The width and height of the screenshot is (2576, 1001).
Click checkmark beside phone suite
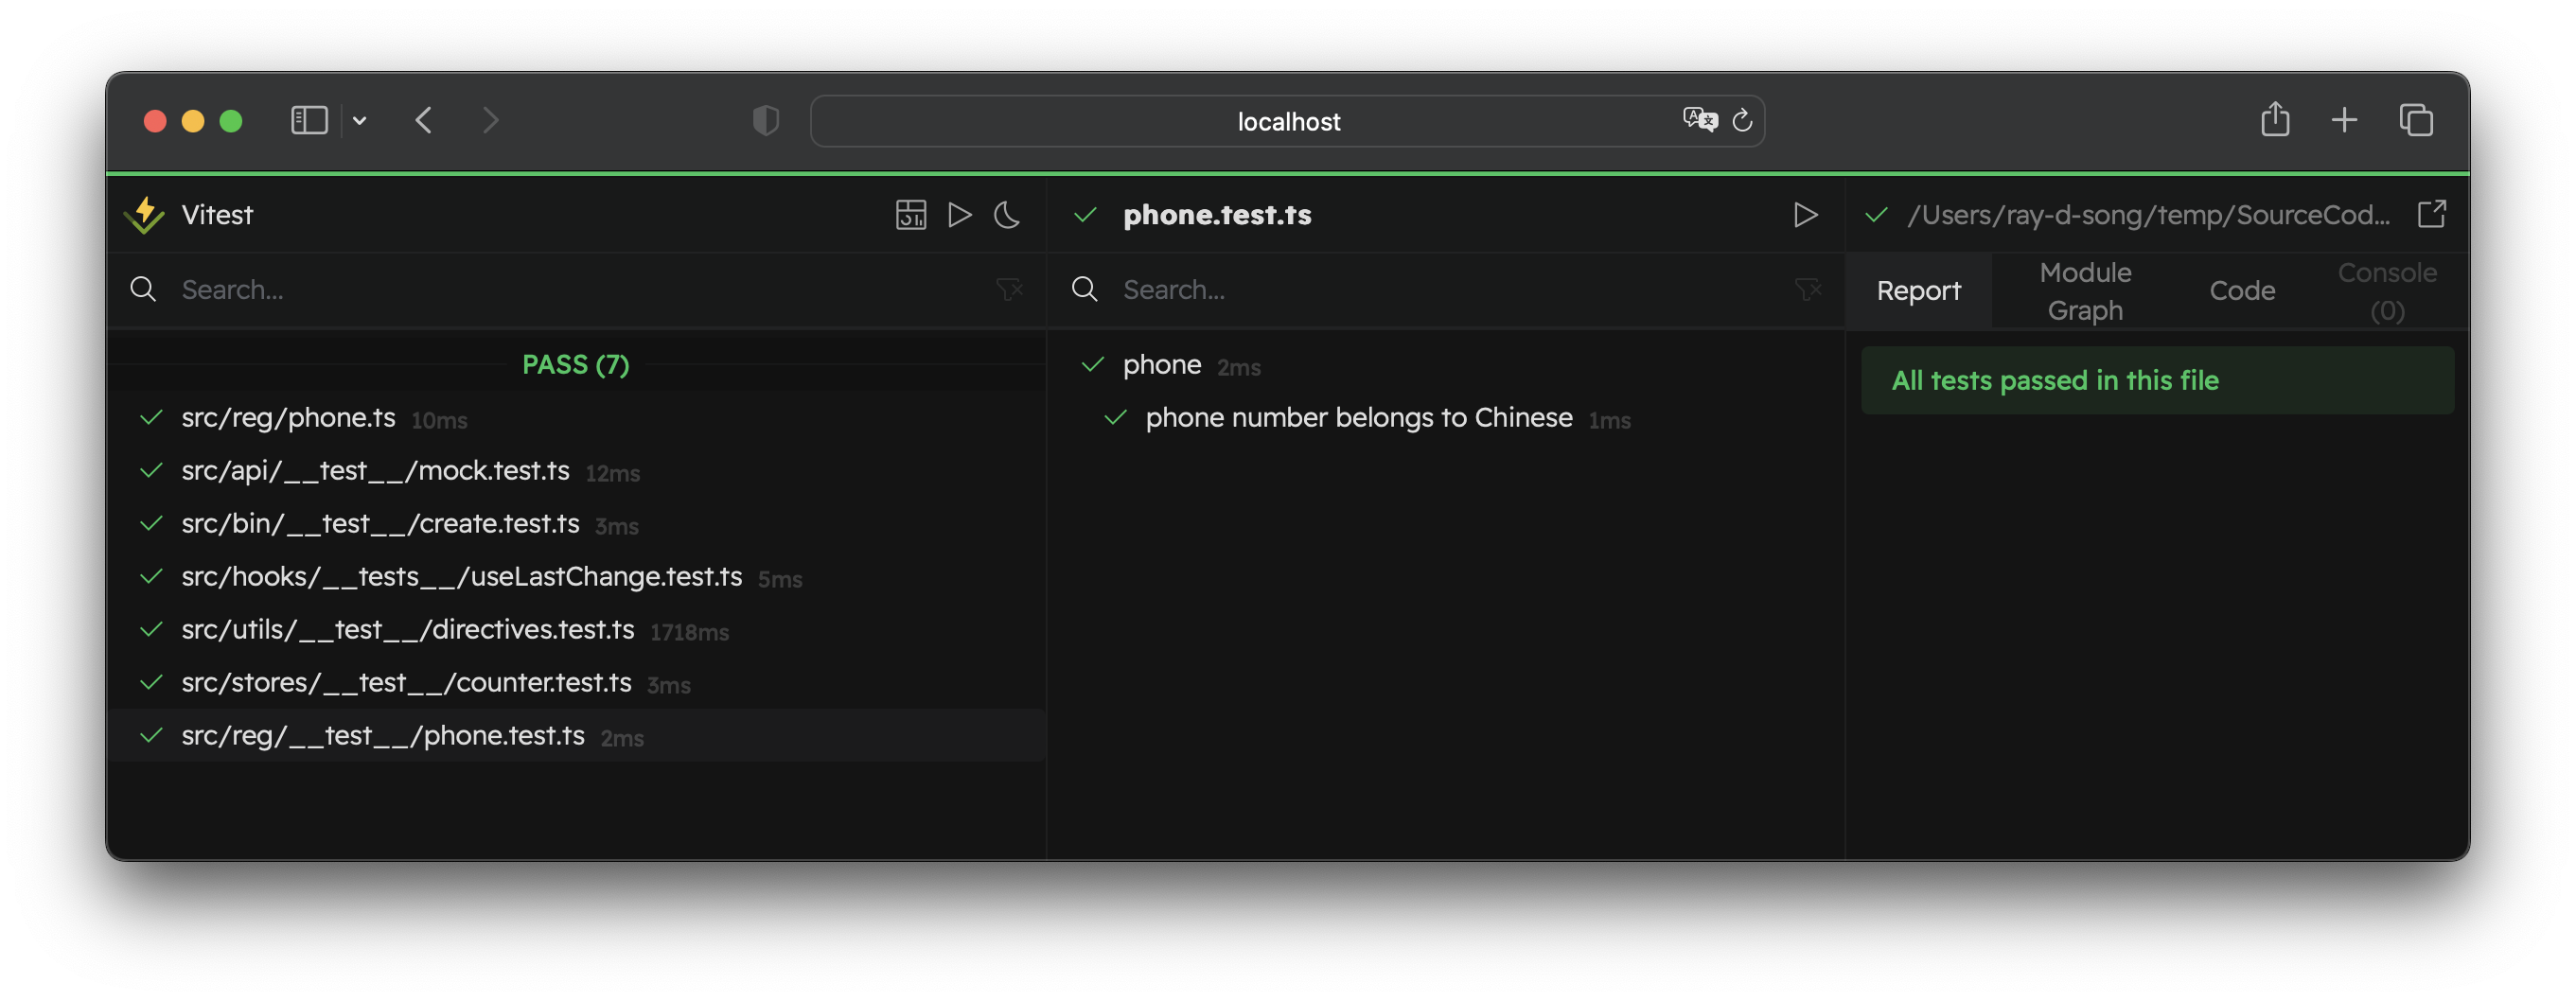[x=1092, y=365]
